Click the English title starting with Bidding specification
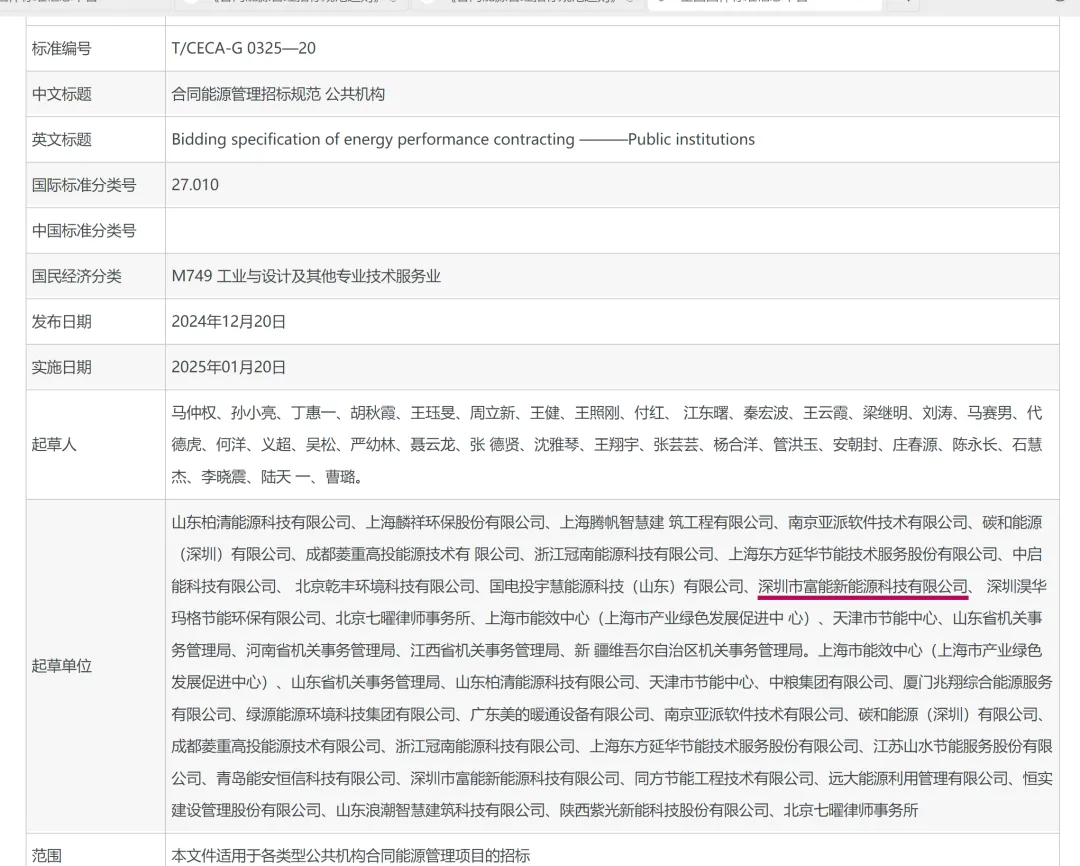Image resolution: width=1080 pixels, height=866 pixels. tap(463, 139)
